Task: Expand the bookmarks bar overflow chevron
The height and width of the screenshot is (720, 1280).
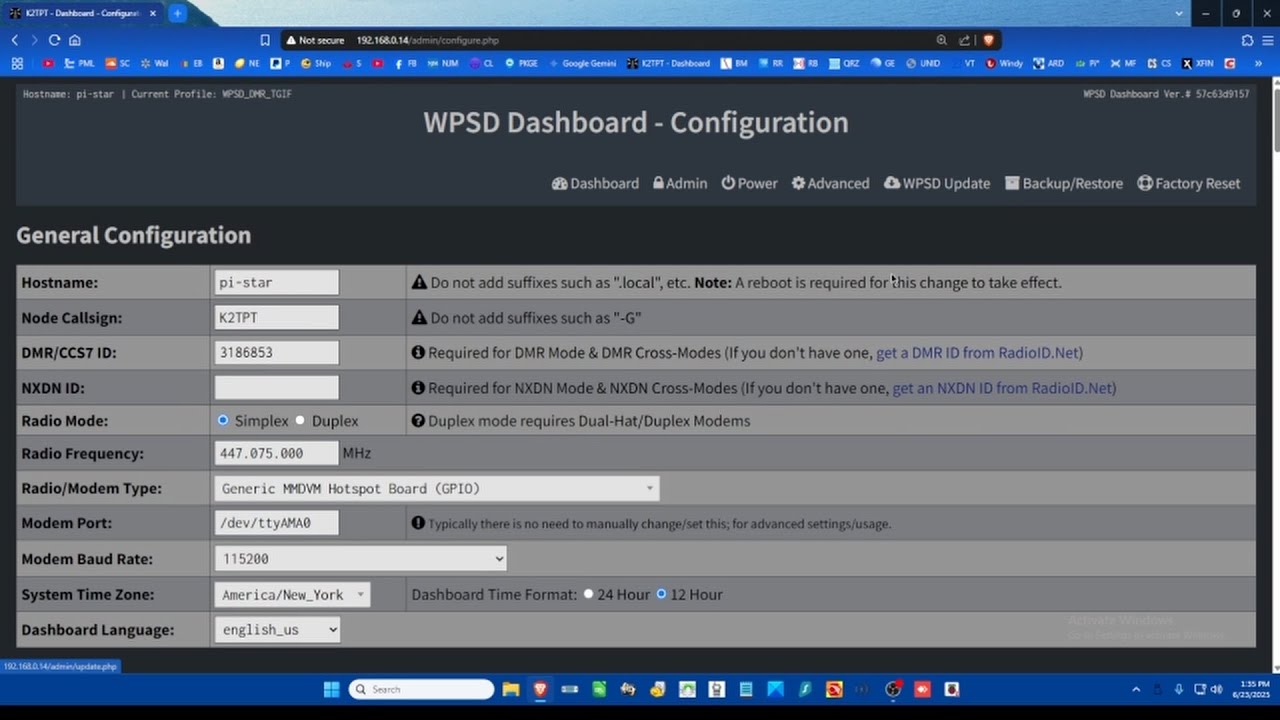Action: click(1258, 63)
